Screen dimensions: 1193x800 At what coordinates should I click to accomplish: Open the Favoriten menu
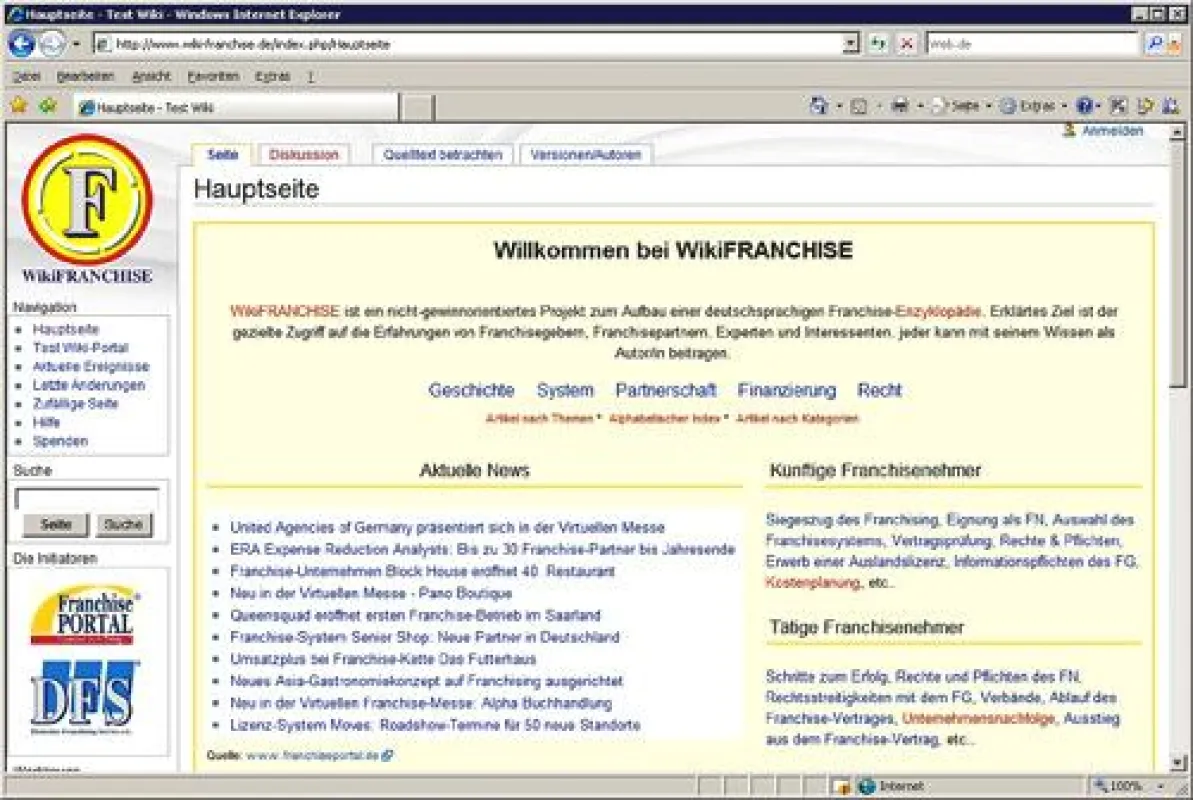213,76
